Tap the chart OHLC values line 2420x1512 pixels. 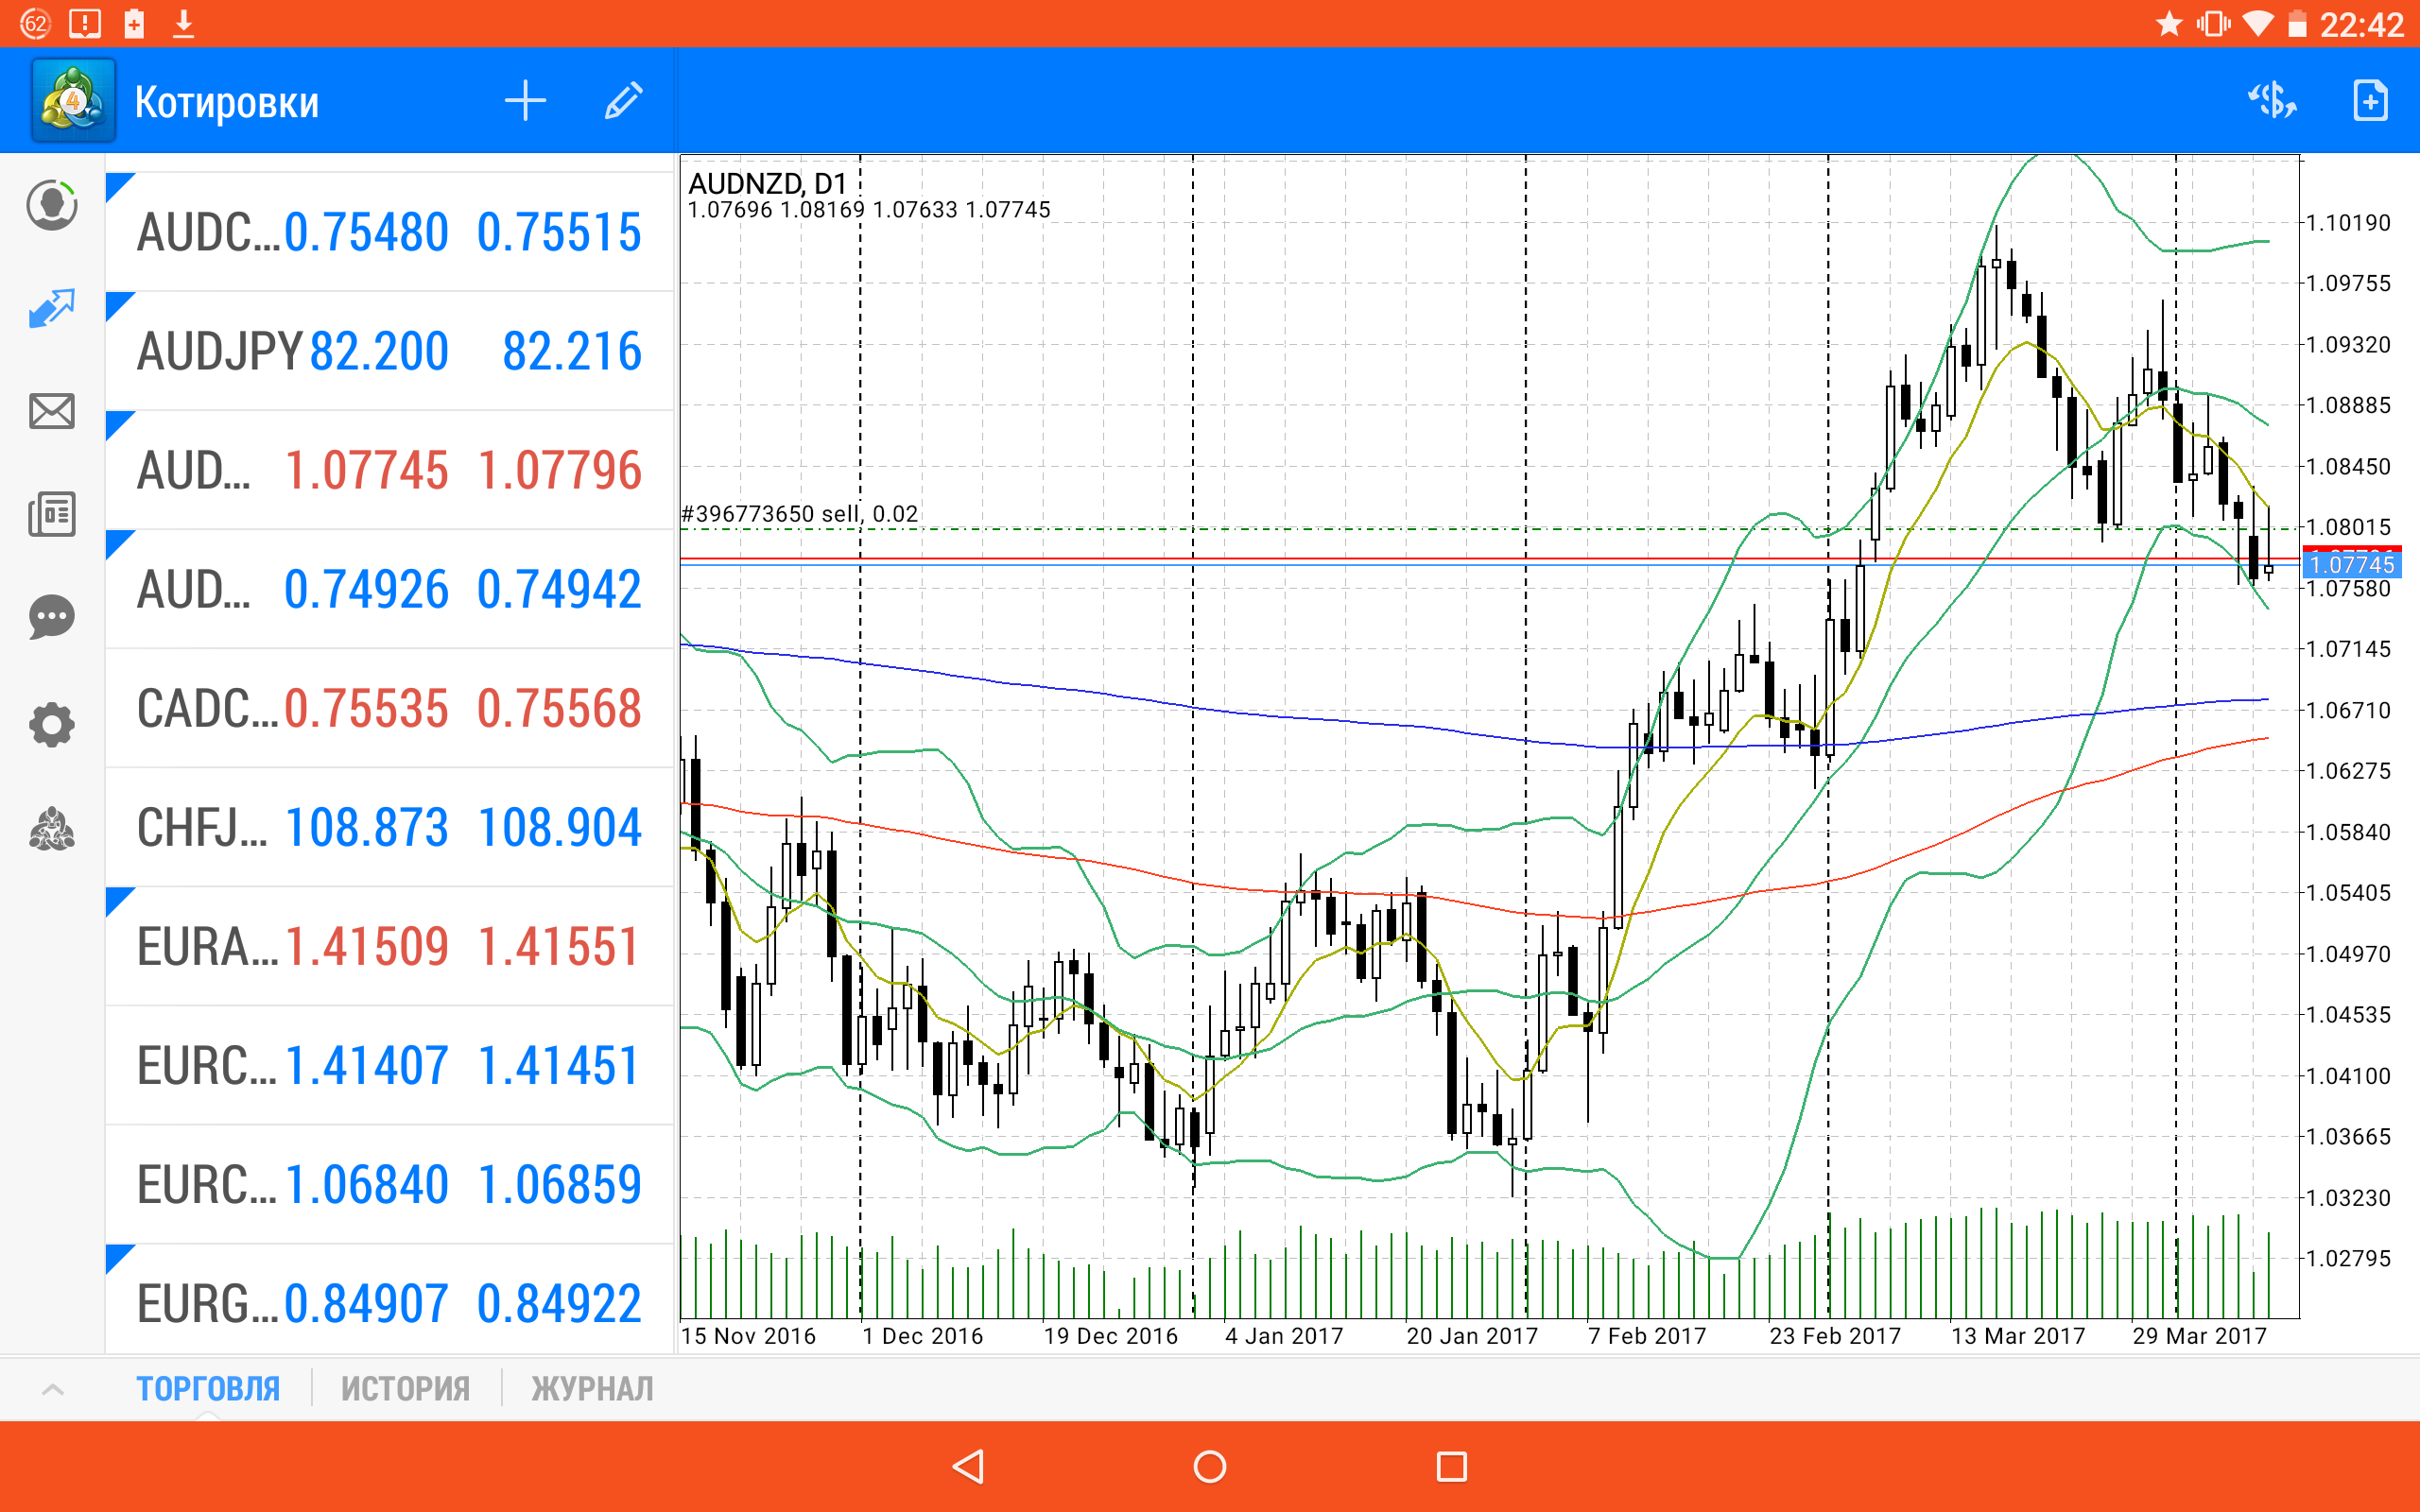[x=869, y=210]
